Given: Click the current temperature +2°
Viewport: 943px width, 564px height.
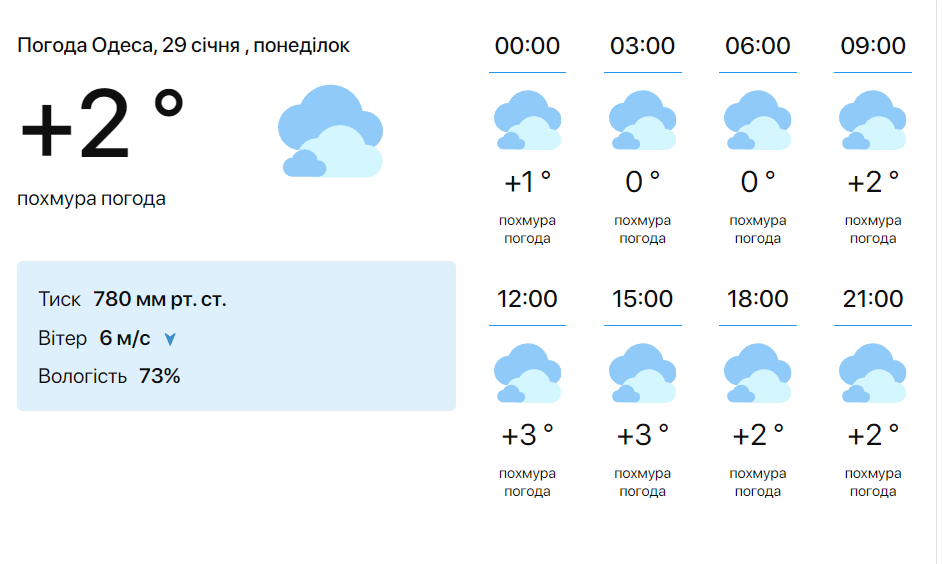Looking at the screenshot, I should [x=102, y=127].
